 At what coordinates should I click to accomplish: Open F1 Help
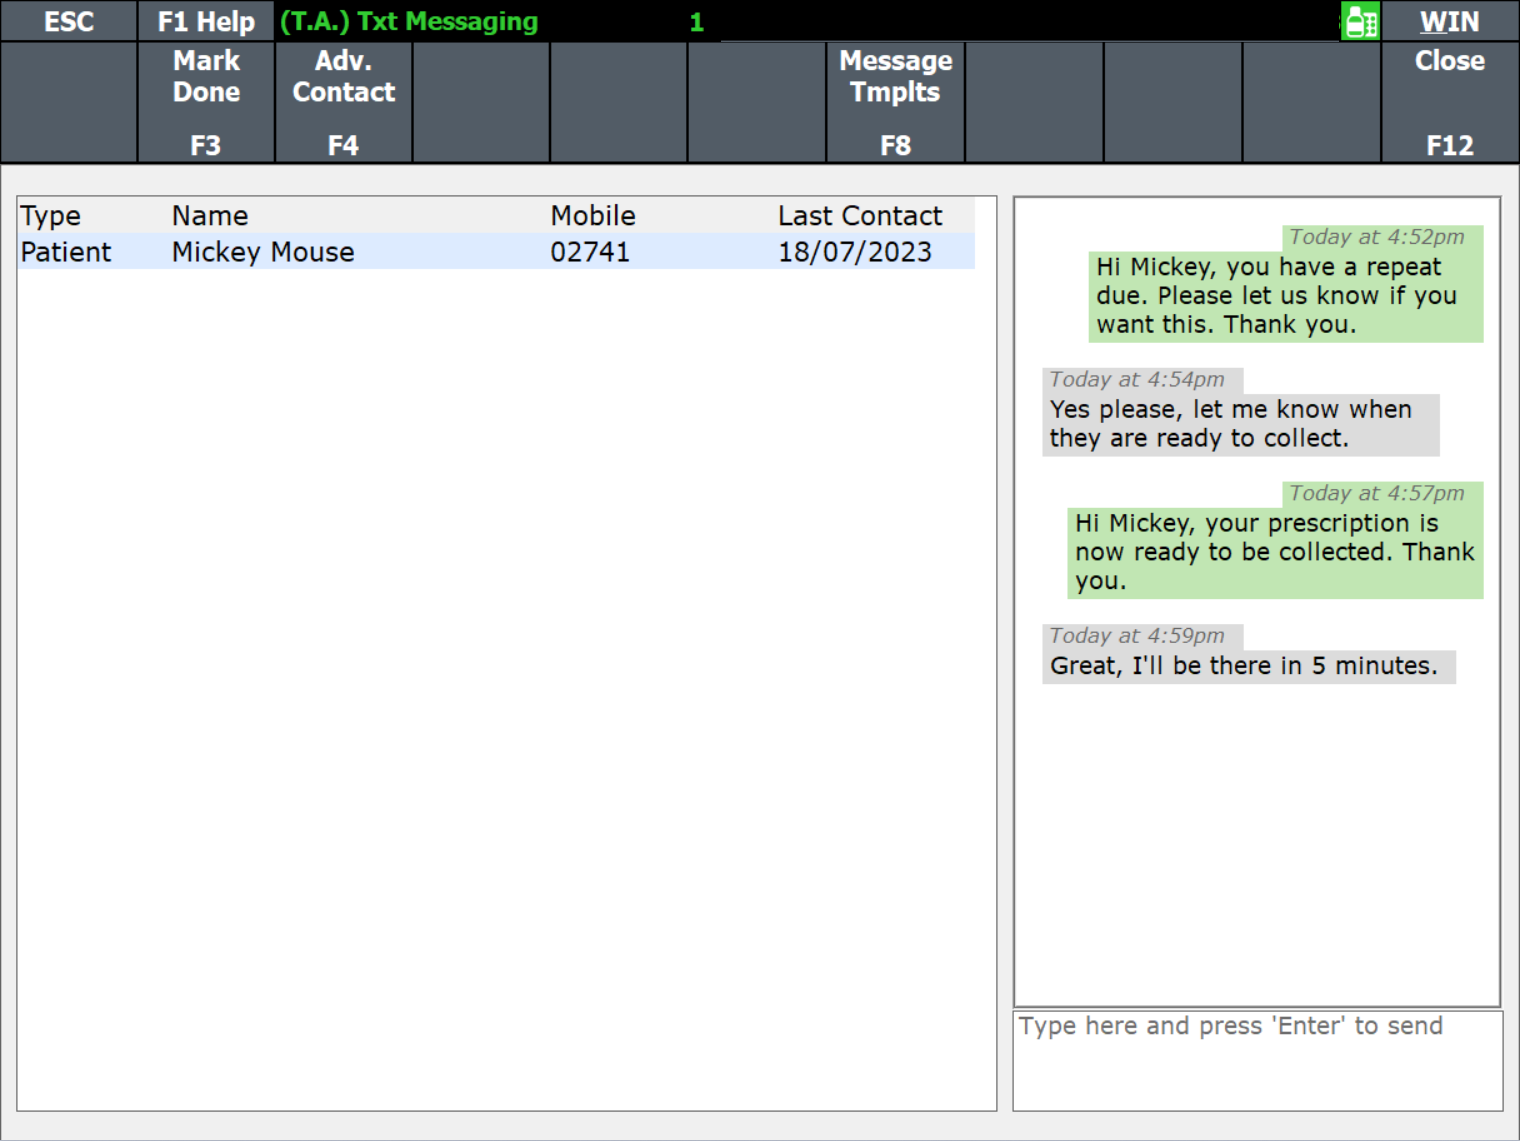206,21
